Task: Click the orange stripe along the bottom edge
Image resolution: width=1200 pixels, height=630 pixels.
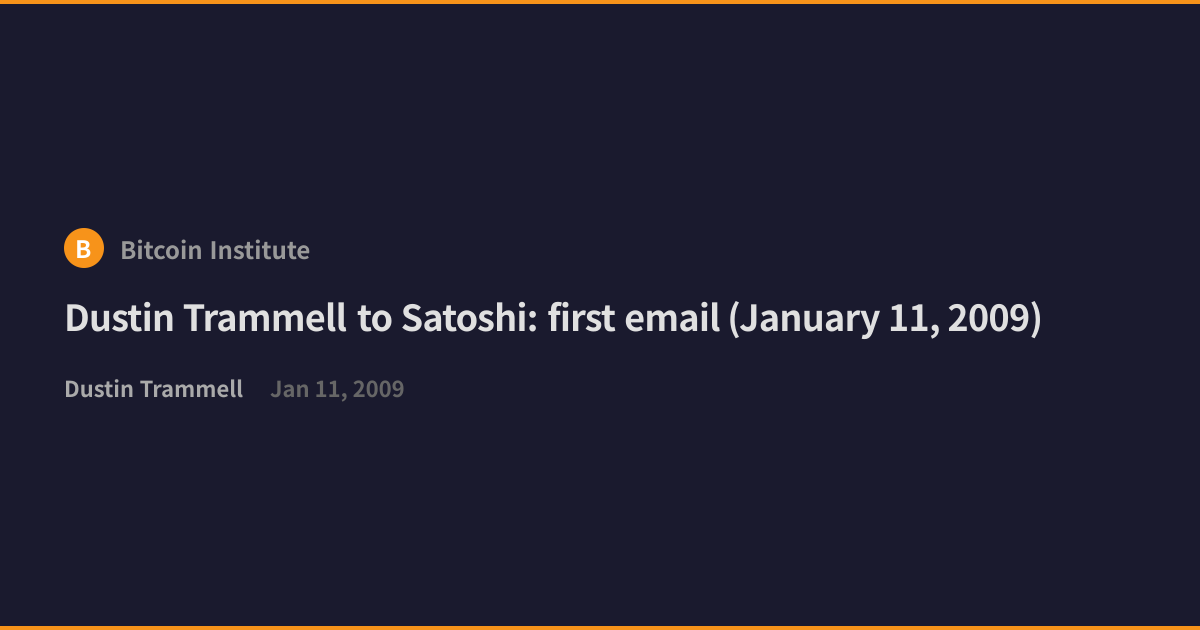Action: click(600, 628)
